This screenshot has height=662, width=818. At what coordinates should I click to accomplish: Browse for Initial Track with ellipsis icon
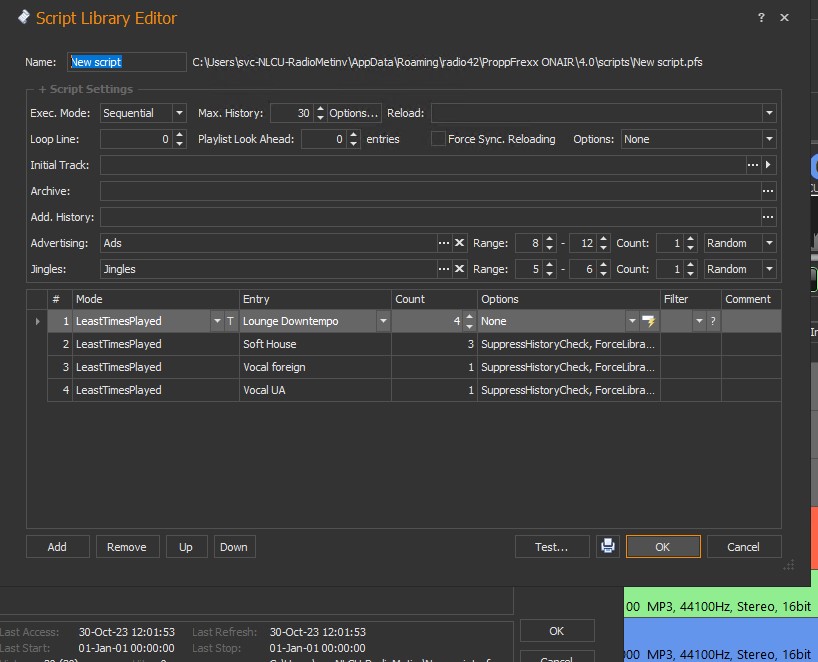[x=753, y=165]
